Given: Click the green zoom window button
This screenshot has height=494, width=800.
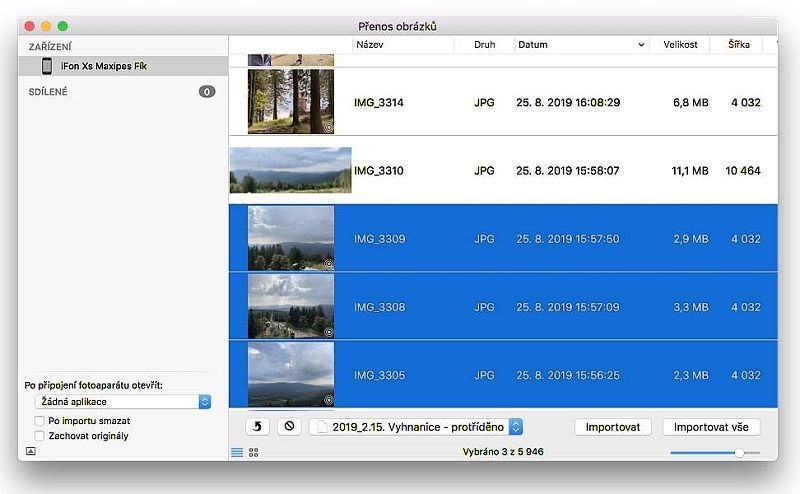Looking at the screenshot, I should [62, 26].
